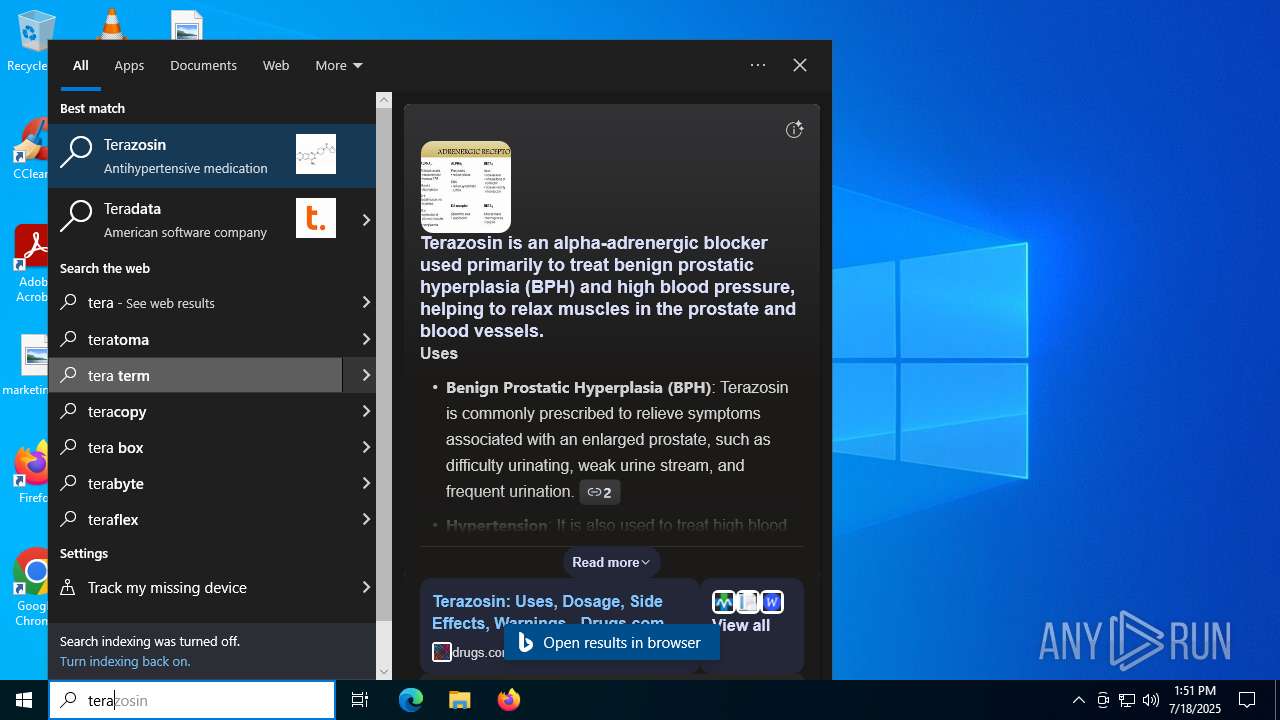This screenshot has height=720, width=1280.
Task: Click the network tray icon
Action: 1127,700
